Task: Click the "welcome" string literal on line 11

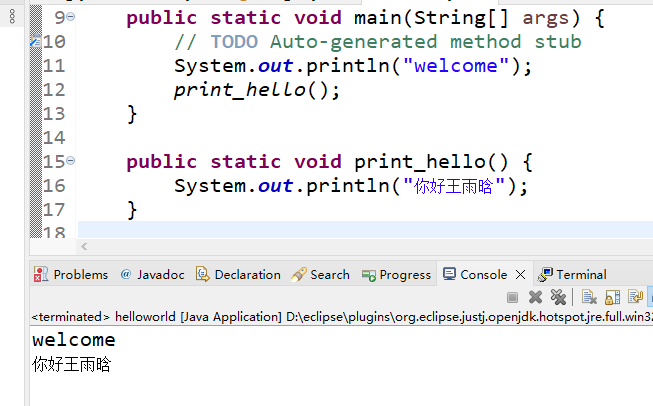Action: tap(456, 66)
